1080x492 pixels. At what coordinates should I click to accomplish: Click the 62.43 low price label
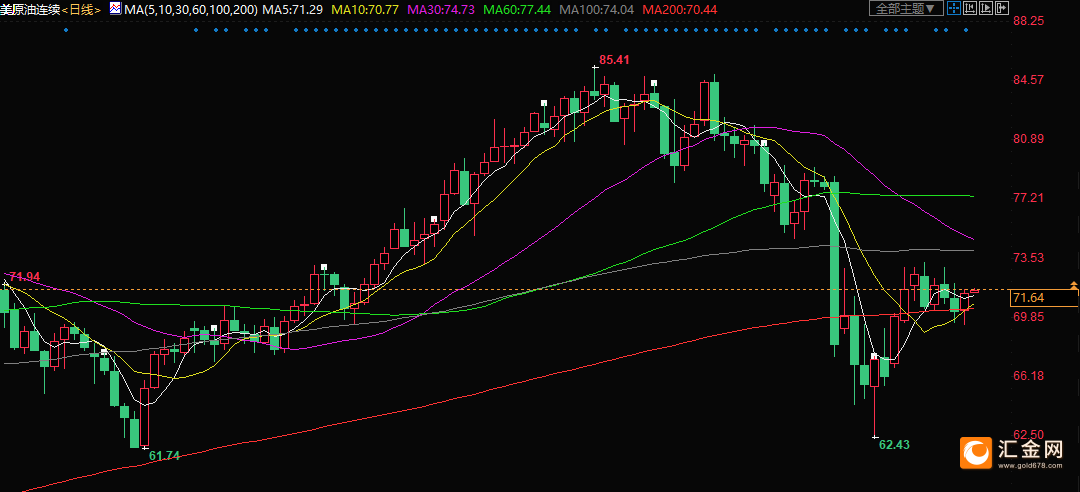tap(895, 445)
